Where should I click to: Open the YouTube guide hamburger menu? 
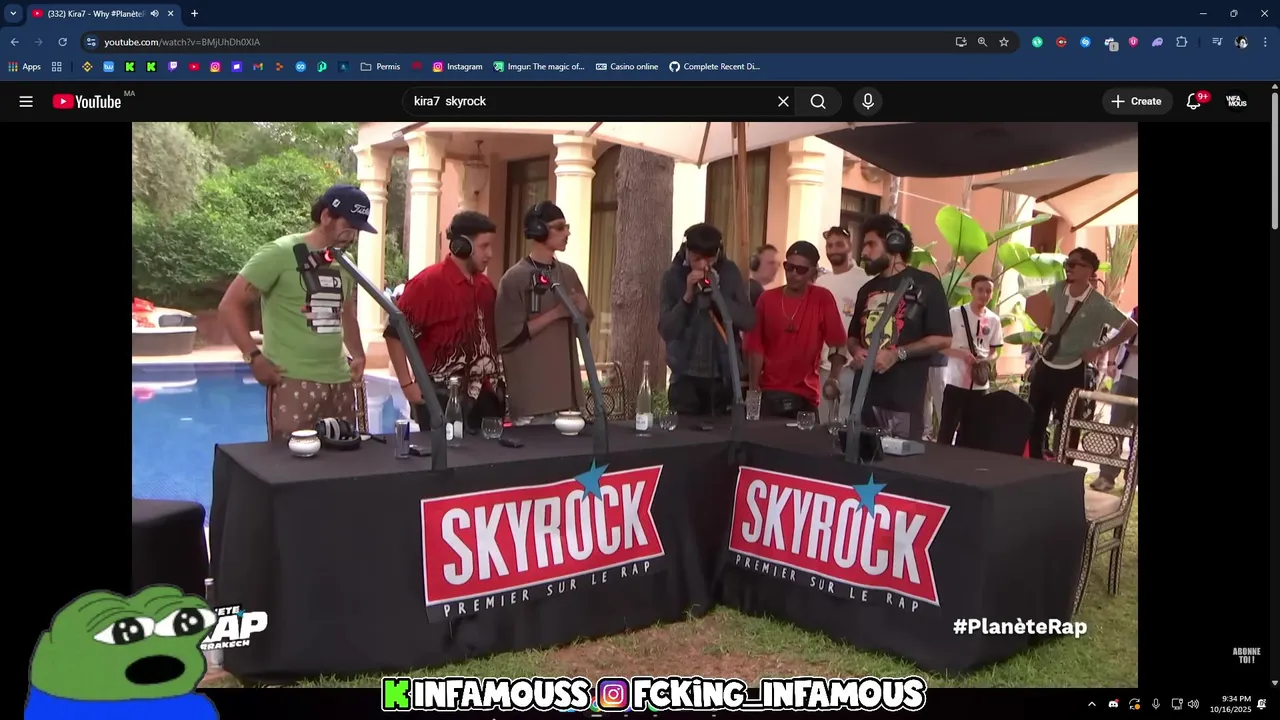point(26,101)
